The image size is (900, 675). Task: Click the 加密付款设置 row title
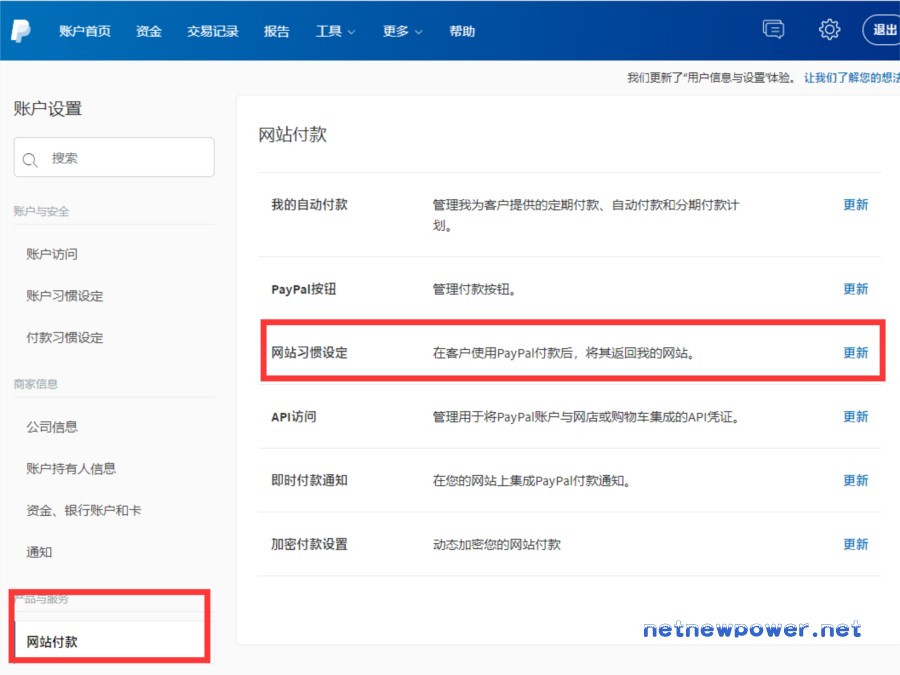(309, 544)
